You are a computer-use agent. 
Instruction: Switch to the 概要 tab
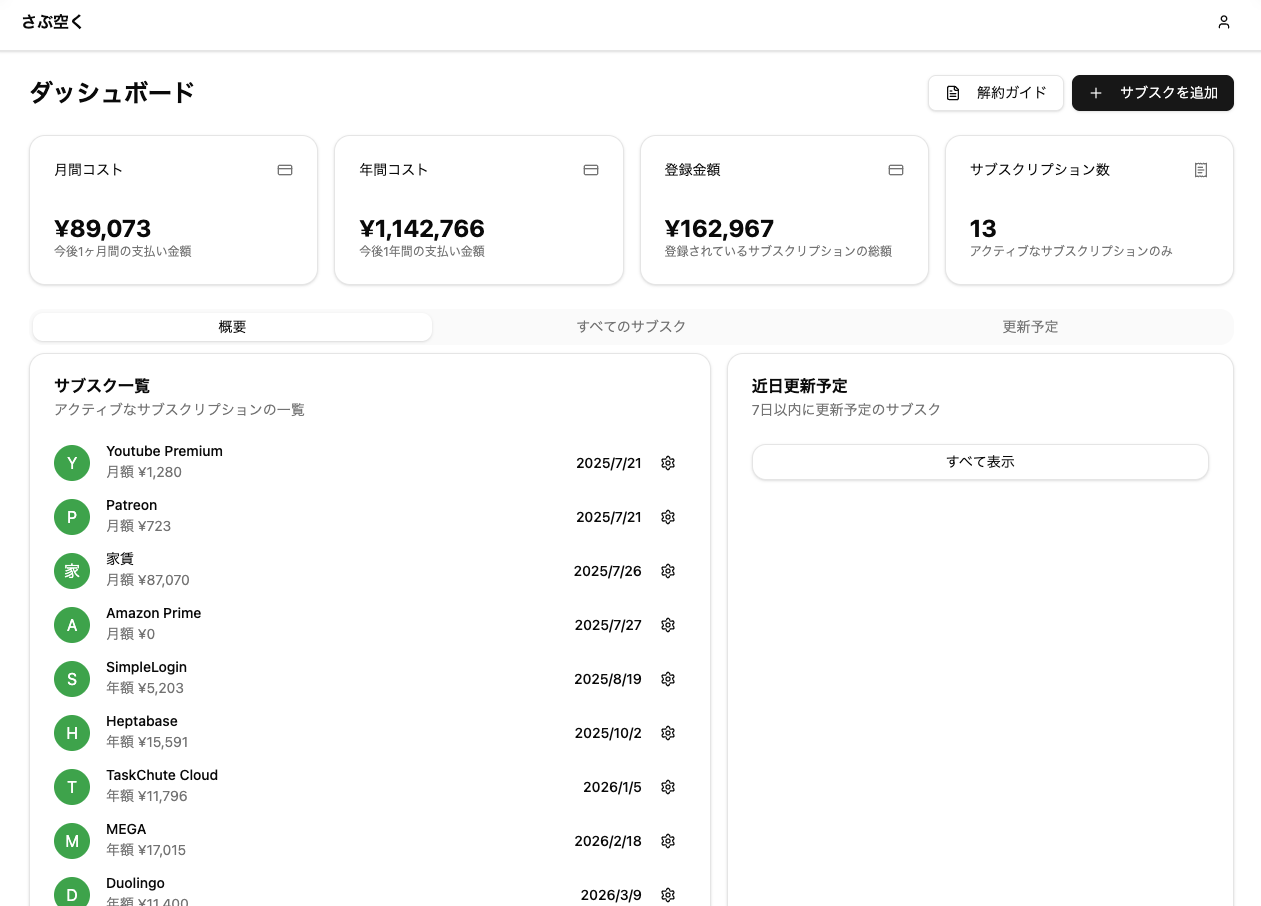232,327
